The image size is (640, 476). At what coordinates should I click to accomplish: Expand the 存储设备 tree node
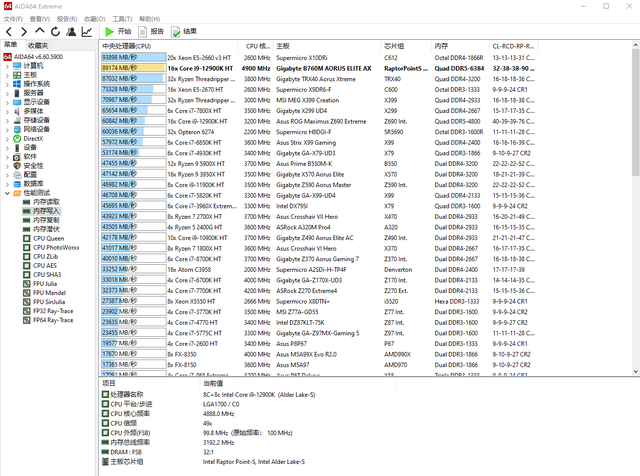click(x=7, y=120)
